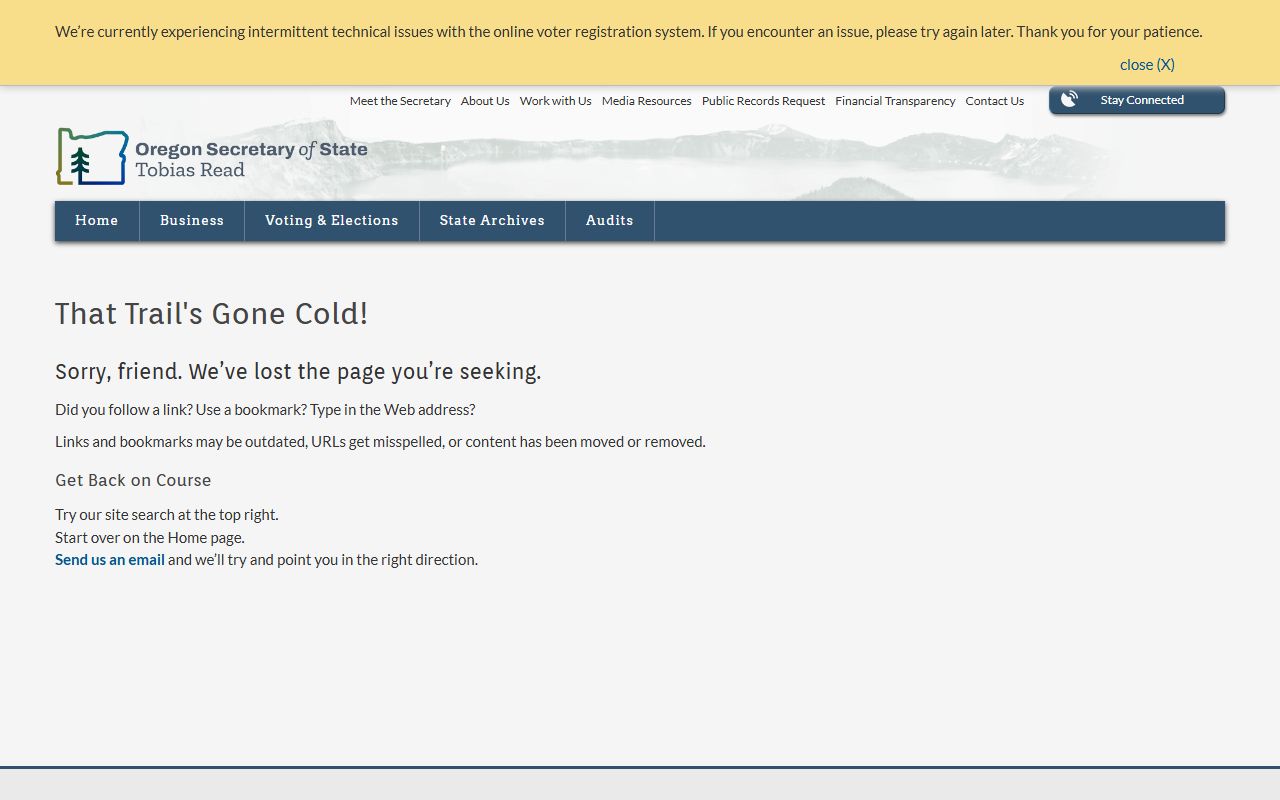Go to the State Archives menu
The height and width of the screenshot is (800, 1280).
point(492,221)
